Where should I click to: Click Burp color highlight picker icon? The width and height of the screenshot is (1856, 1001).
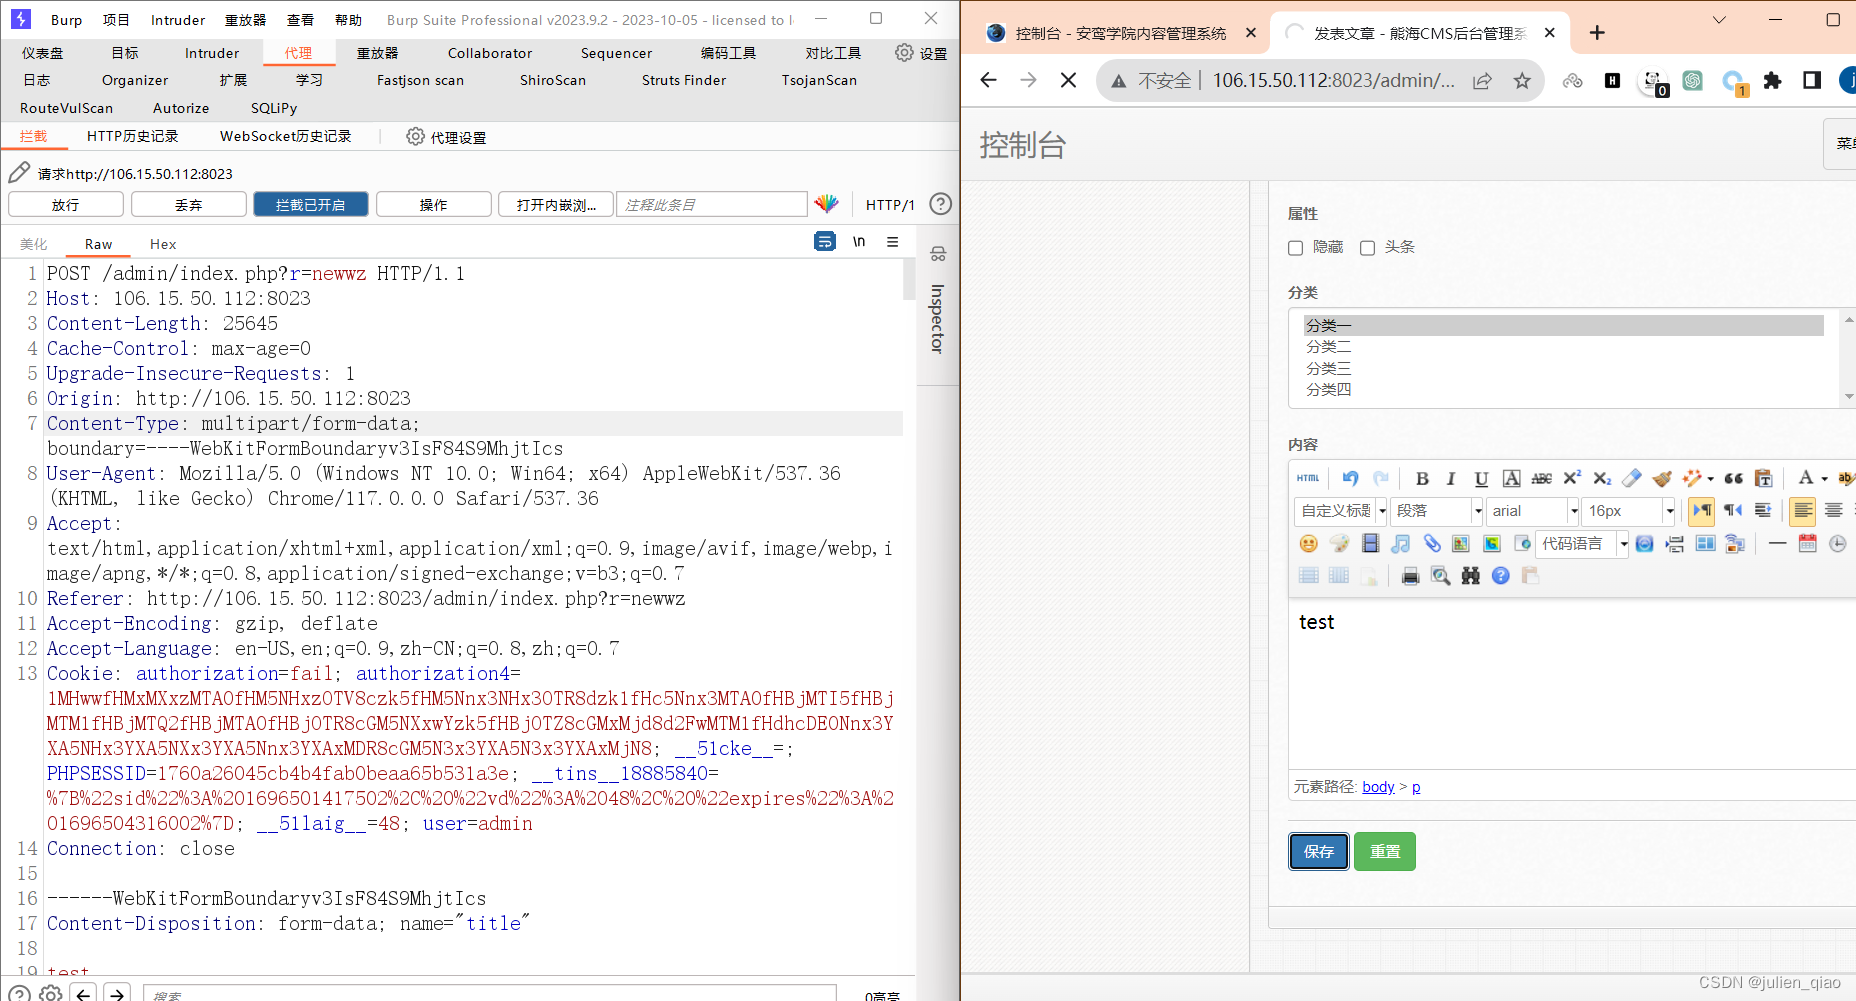click(x=827, y=204)
